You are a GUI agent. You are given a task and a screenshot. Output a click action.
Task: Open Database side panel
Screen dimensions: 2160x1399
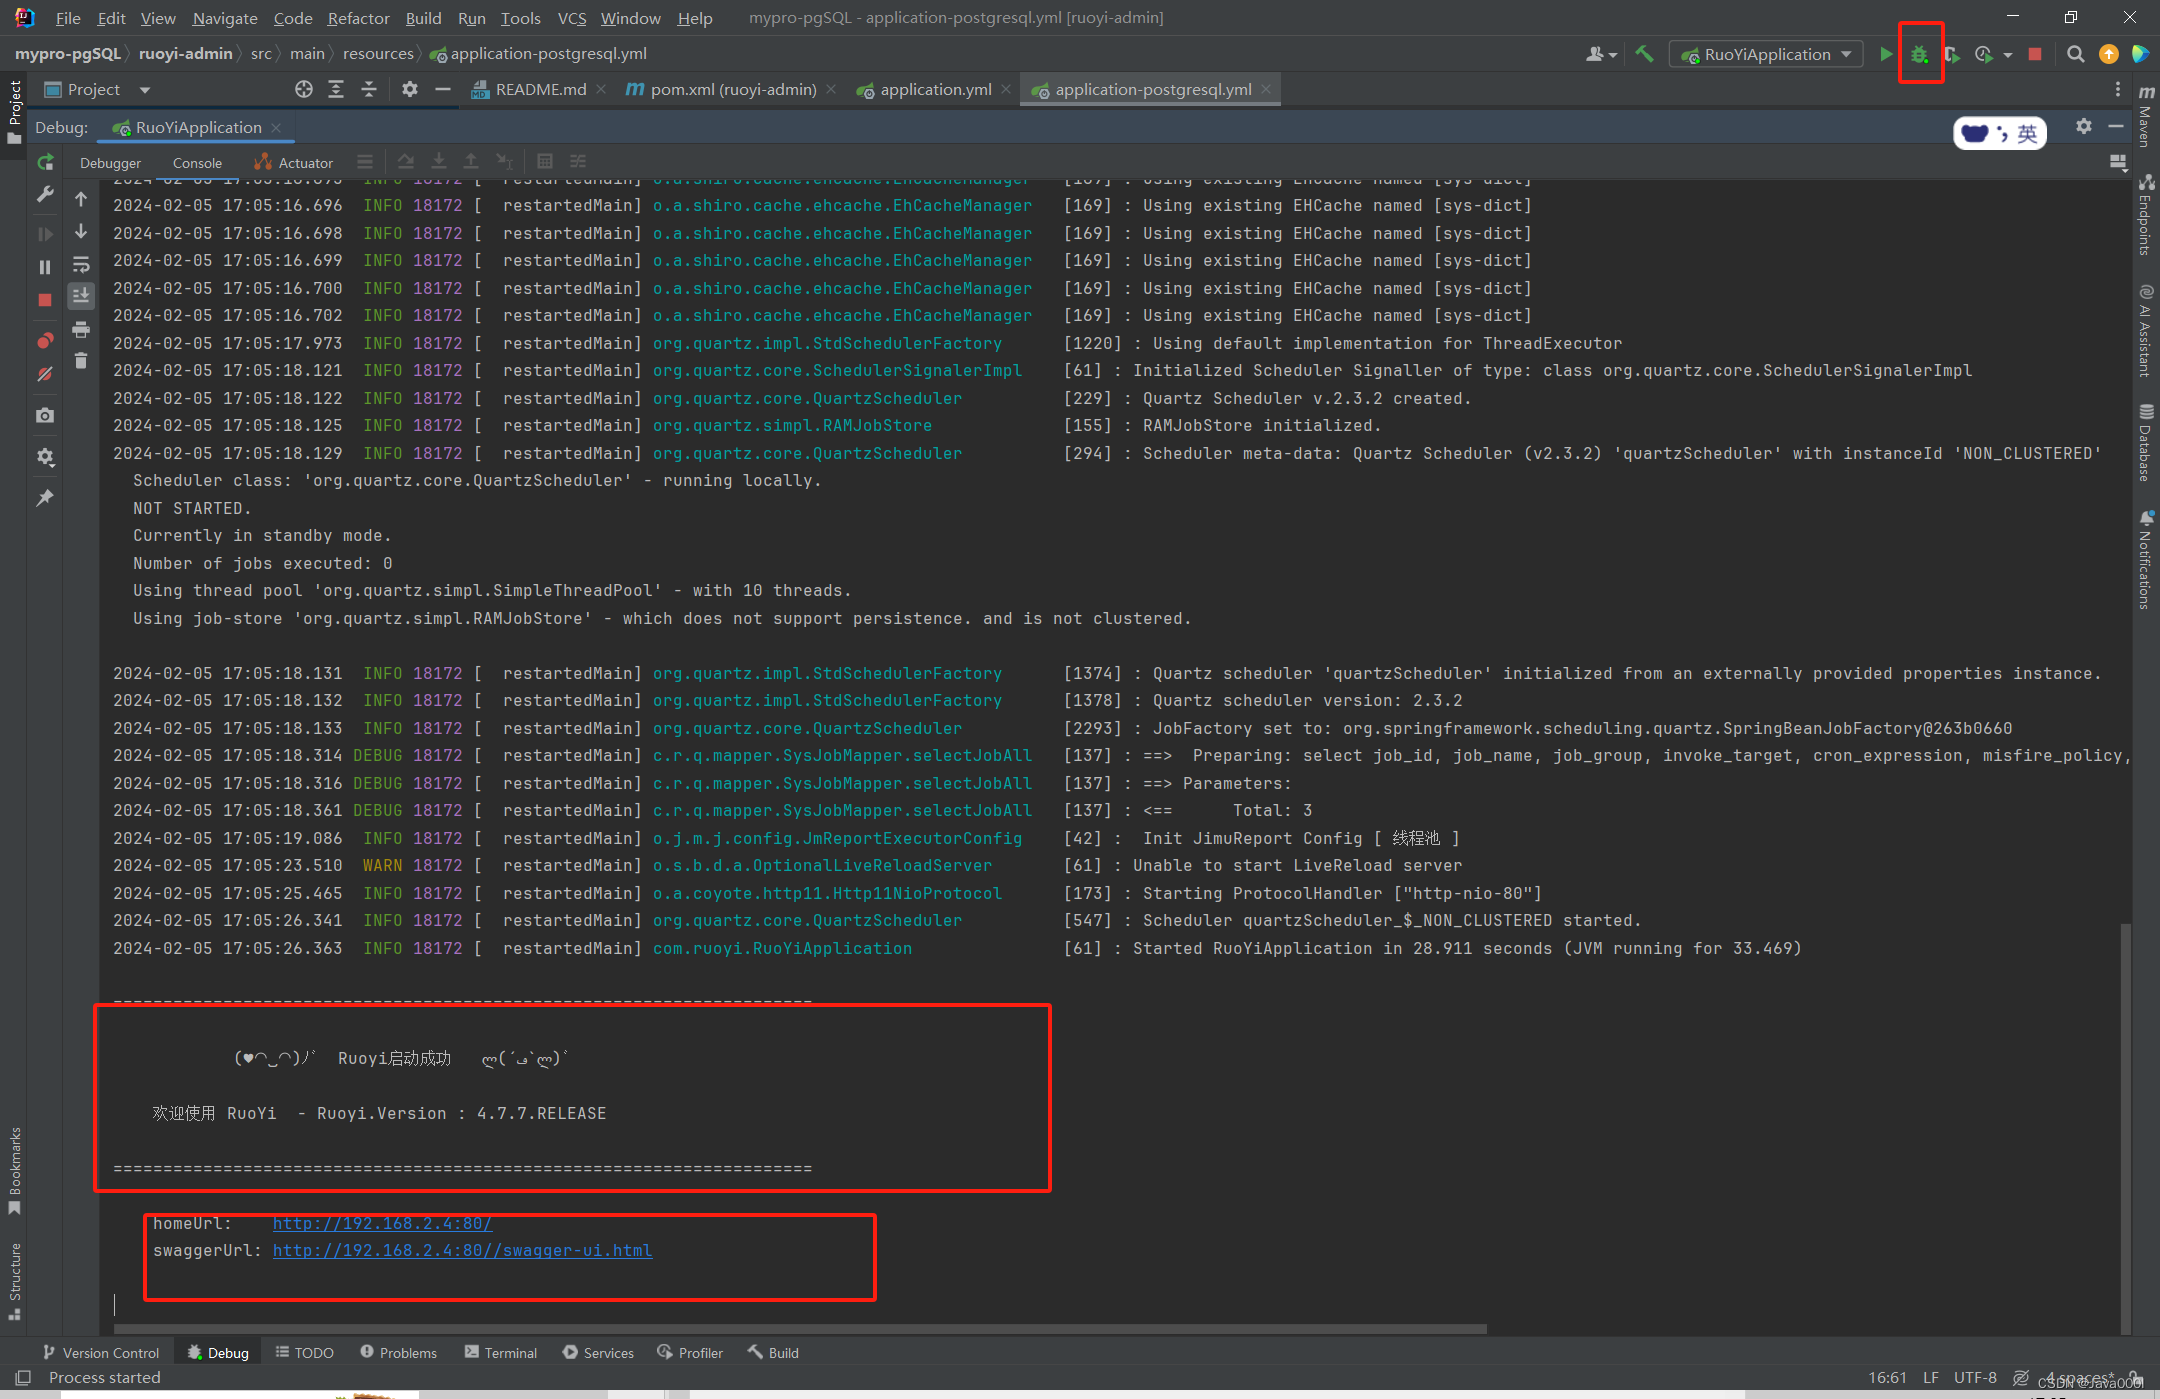2146,442
